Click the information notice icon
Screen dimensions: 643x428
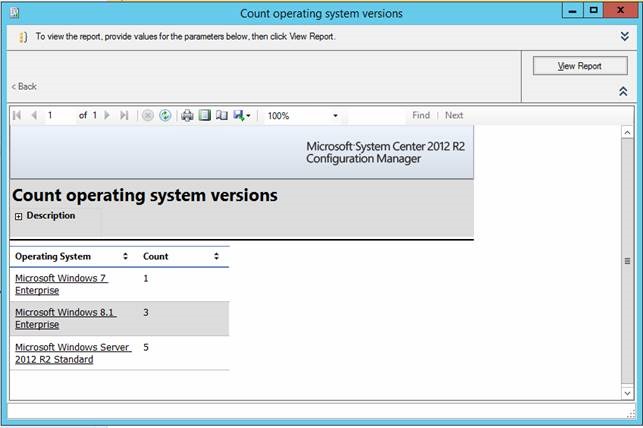23,37
